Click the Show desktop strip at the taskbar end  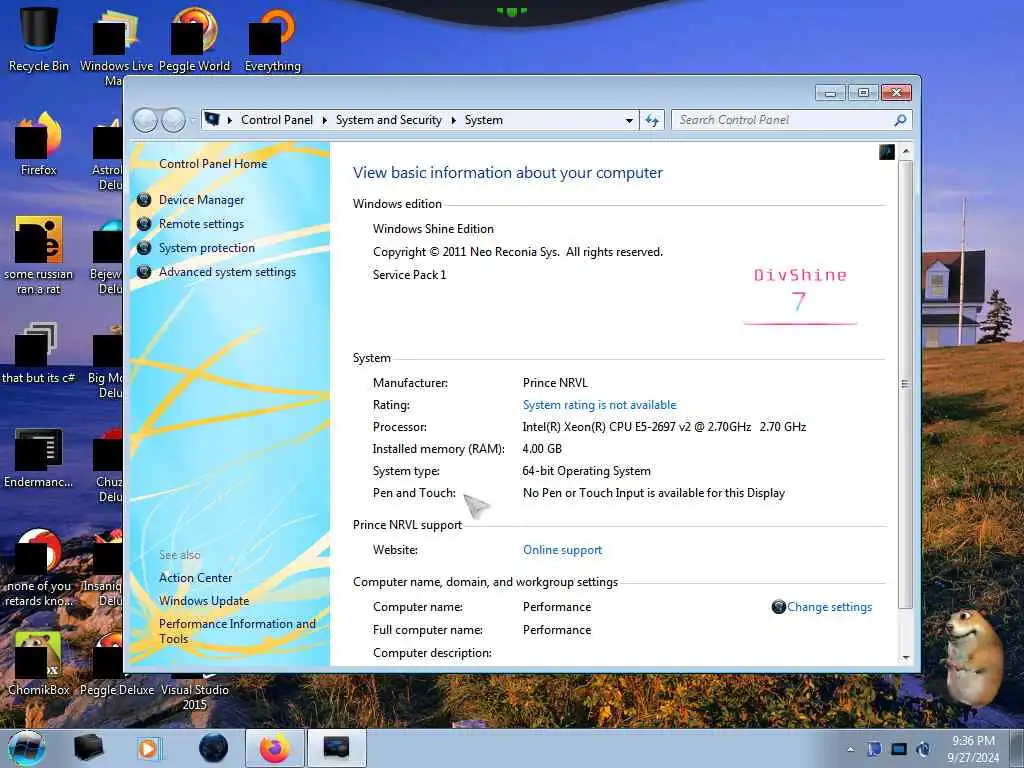click(1017, 748)
